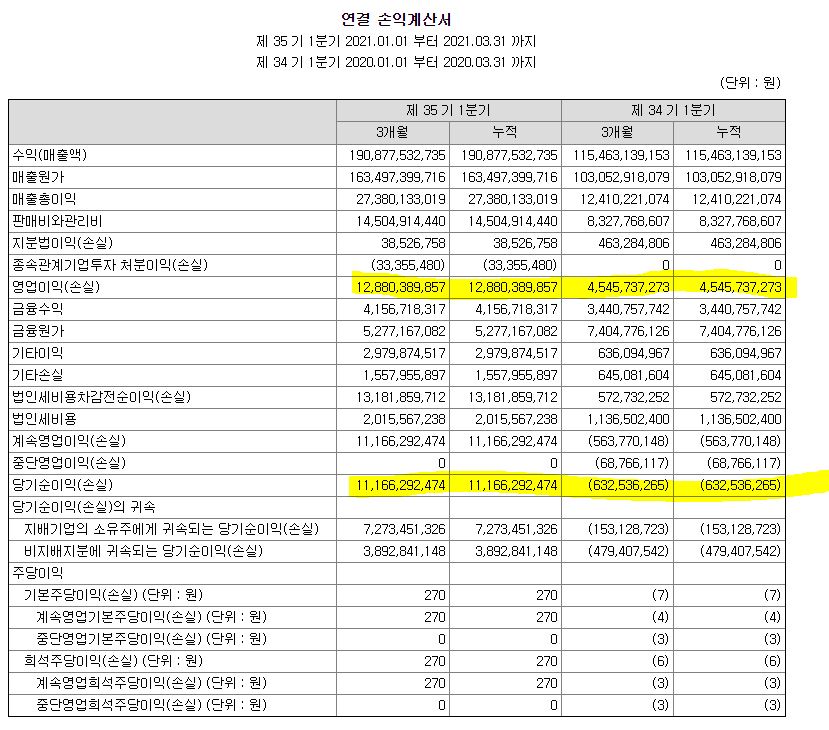Screen dimensions: 829x730
Task: Click 27,380,133,019 in the 제 35 기 3개월 column
Action: tap(401, 200)
